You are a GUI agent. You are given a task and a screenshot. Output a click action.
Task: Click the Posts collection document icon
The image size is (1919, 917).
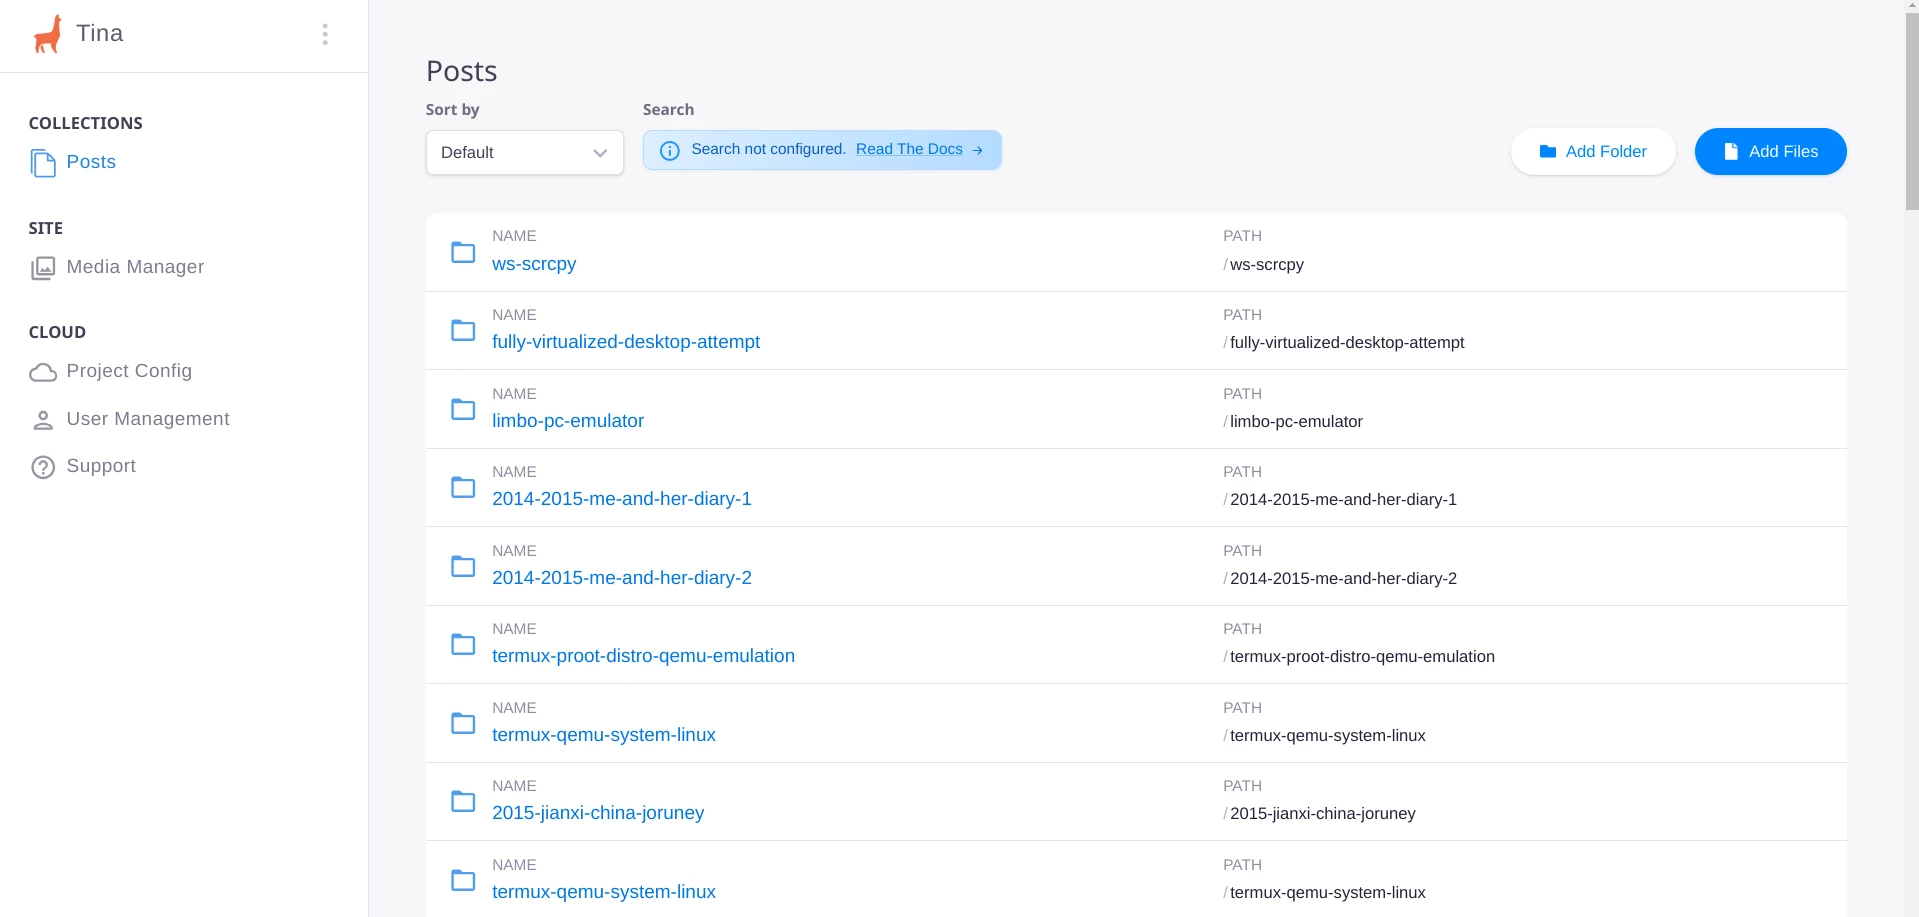[43, 163]
